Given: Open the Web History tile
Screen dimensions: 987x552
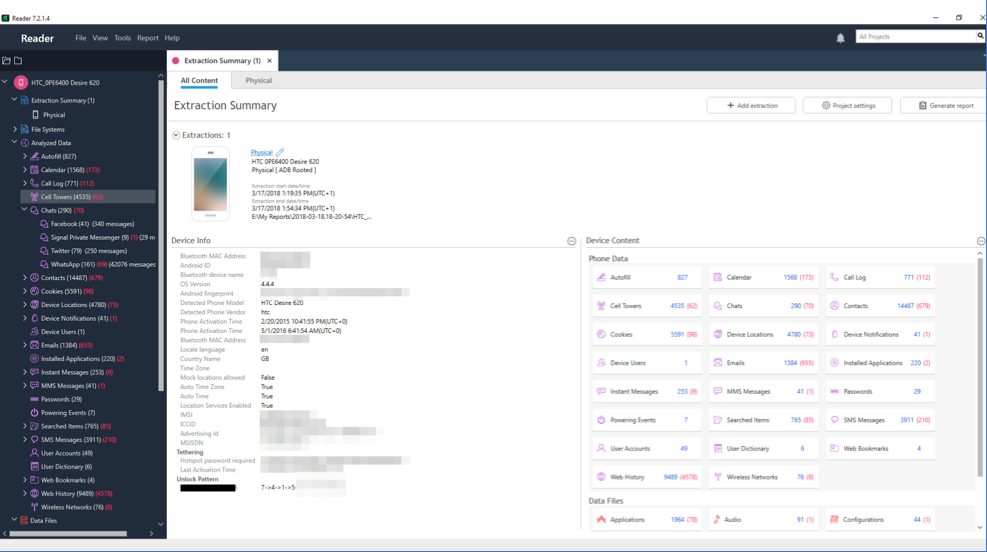Looking at the screenshot, I should click(647, 477).
